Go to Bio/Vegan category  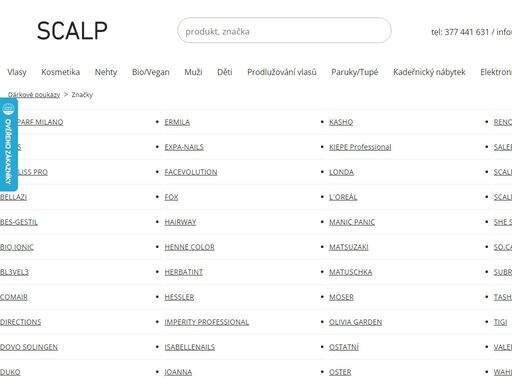tap(151, 72)
